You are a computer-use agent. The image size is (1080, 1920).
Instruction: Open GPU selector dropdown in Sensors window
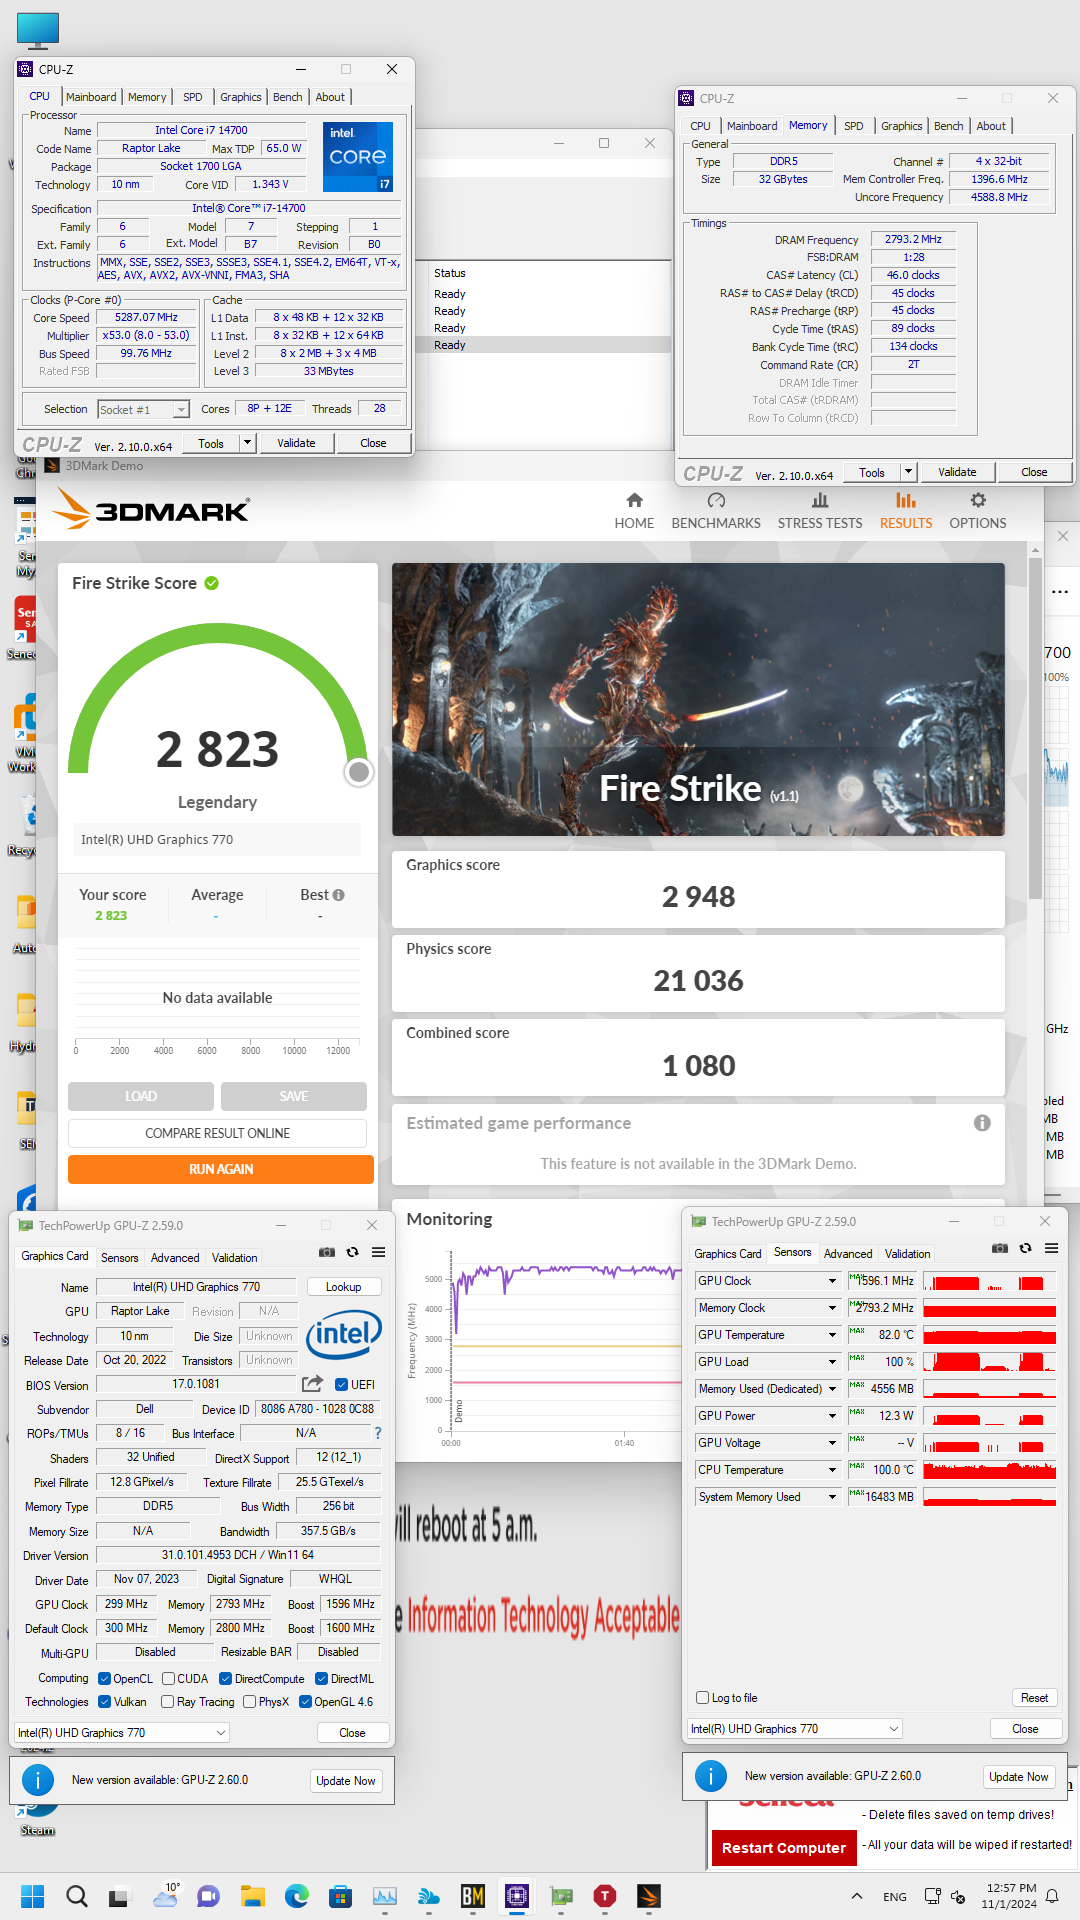(795, 1729)
